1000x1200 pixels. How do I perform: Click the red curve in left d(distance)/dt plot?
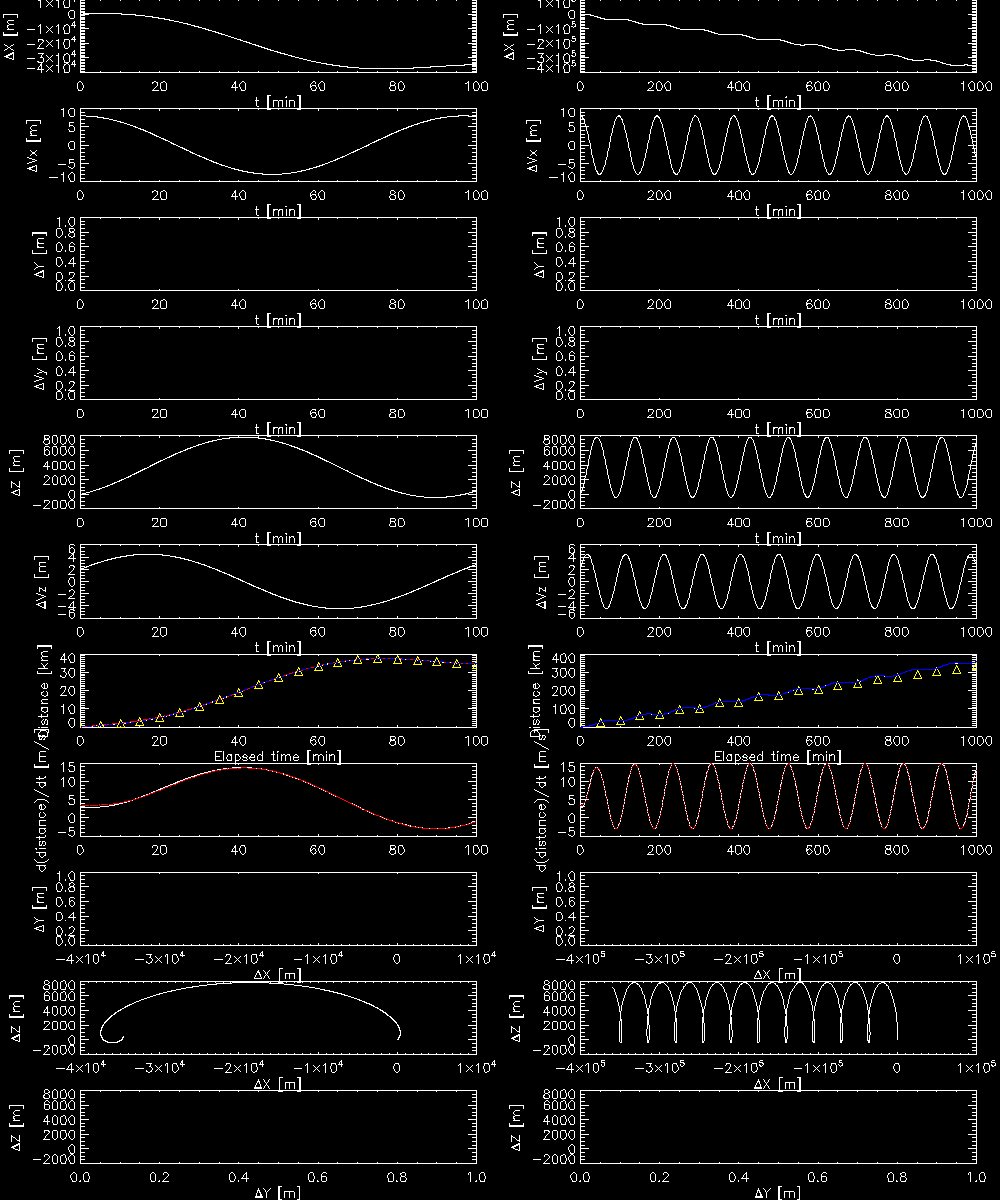pyautogui.click(x=240, y=768)
